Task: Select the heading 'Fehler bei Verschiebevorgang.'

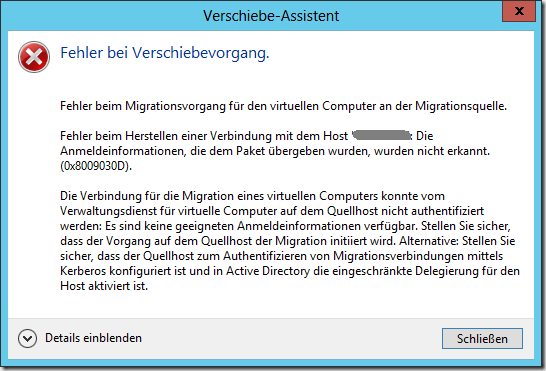Action: (165, 53)
